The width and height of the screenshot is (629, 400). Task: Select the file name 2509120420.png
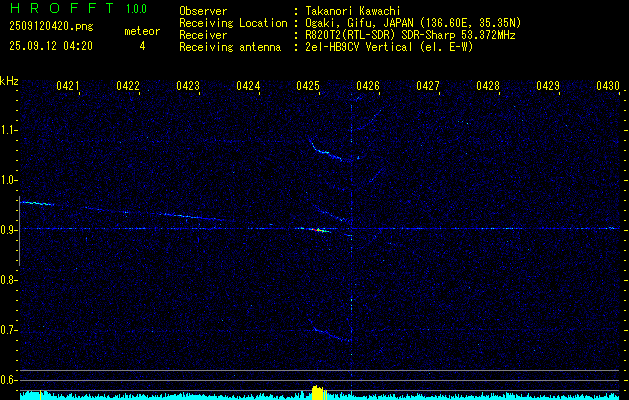pyautogui.click(x=51, y=27)
